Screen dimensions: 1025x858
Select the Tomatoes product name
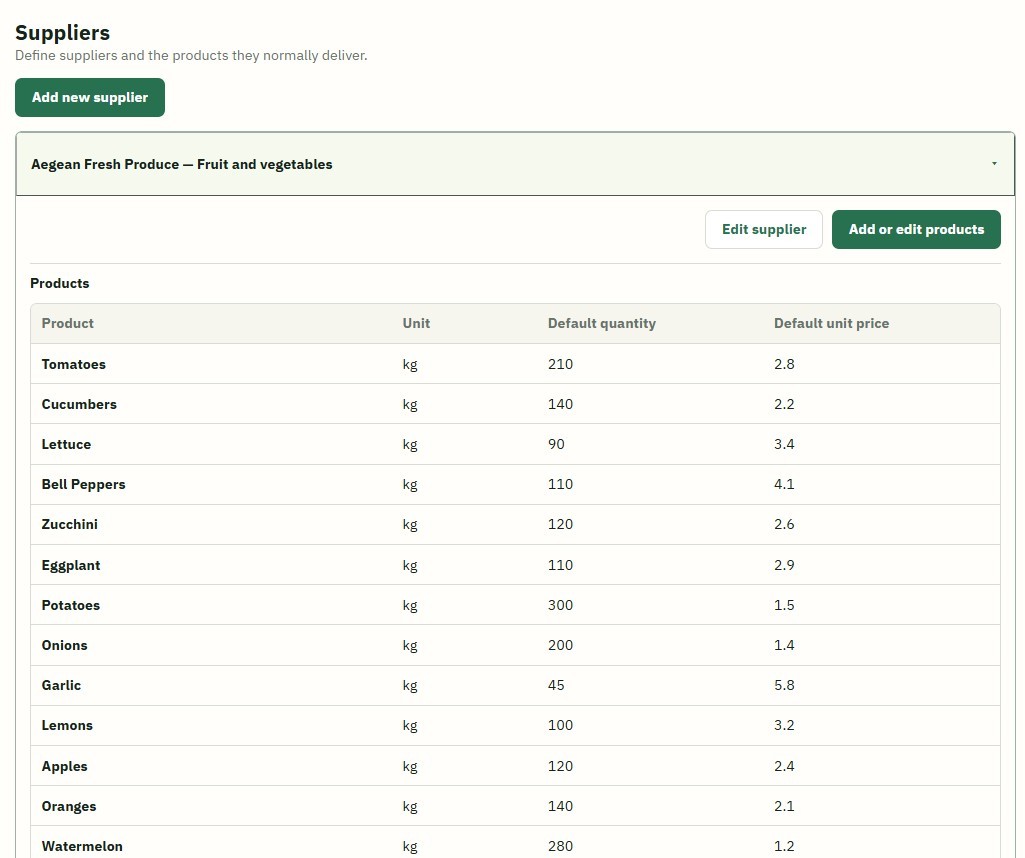tap(73, 364)
